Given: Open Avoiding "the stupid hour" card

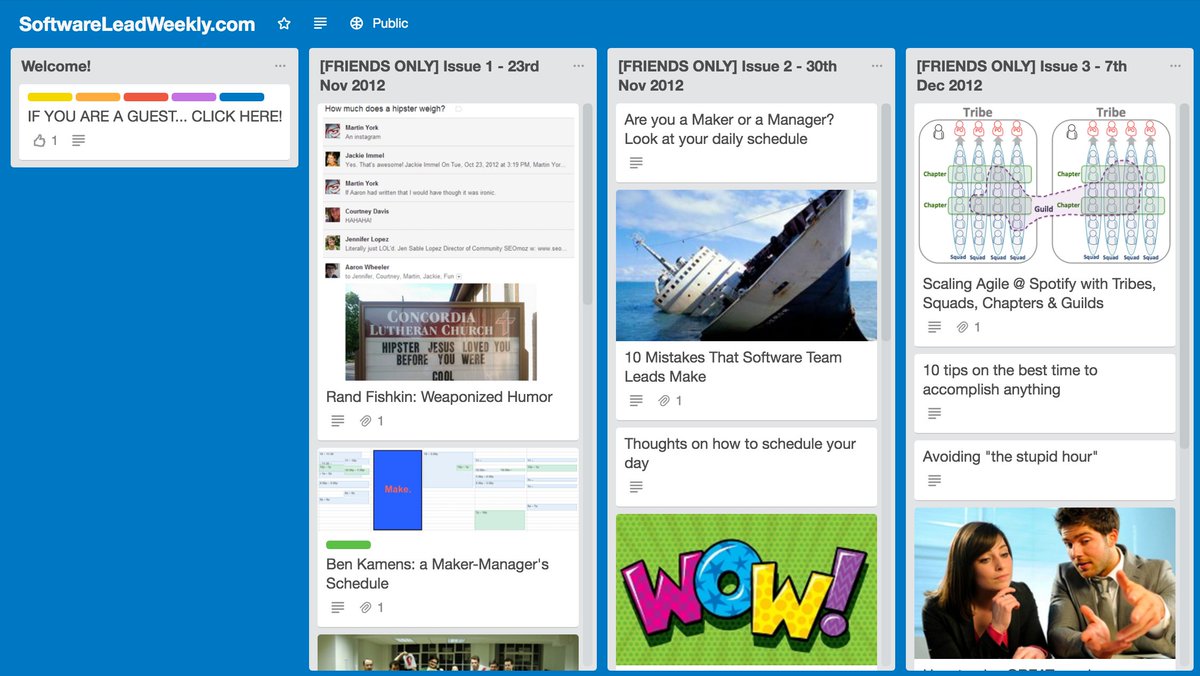Looking at the screenshot, I should [1010, 457].
